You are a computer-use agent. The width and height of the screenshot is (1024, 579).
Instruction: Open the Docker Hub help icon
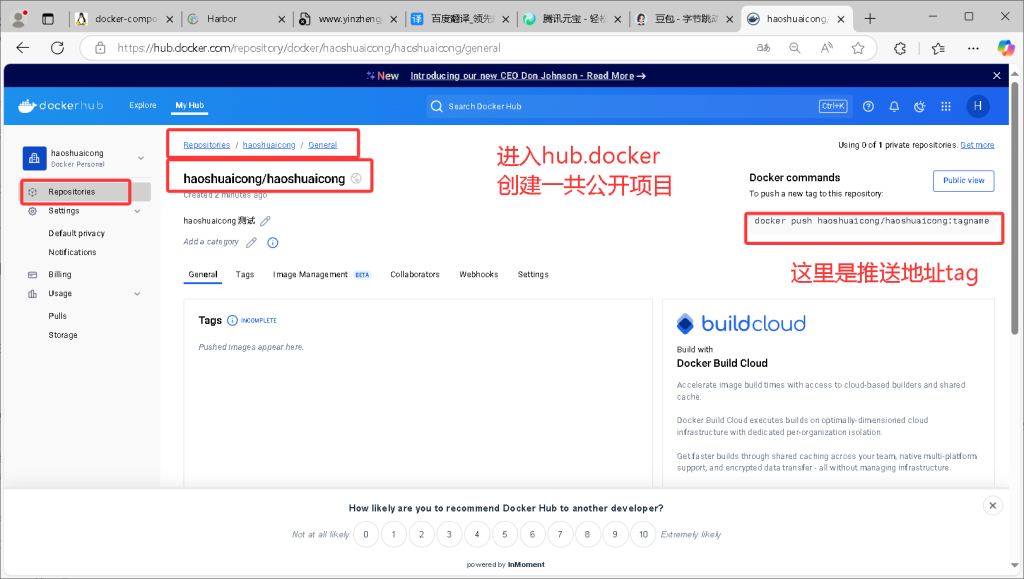(x=868, y=106)
